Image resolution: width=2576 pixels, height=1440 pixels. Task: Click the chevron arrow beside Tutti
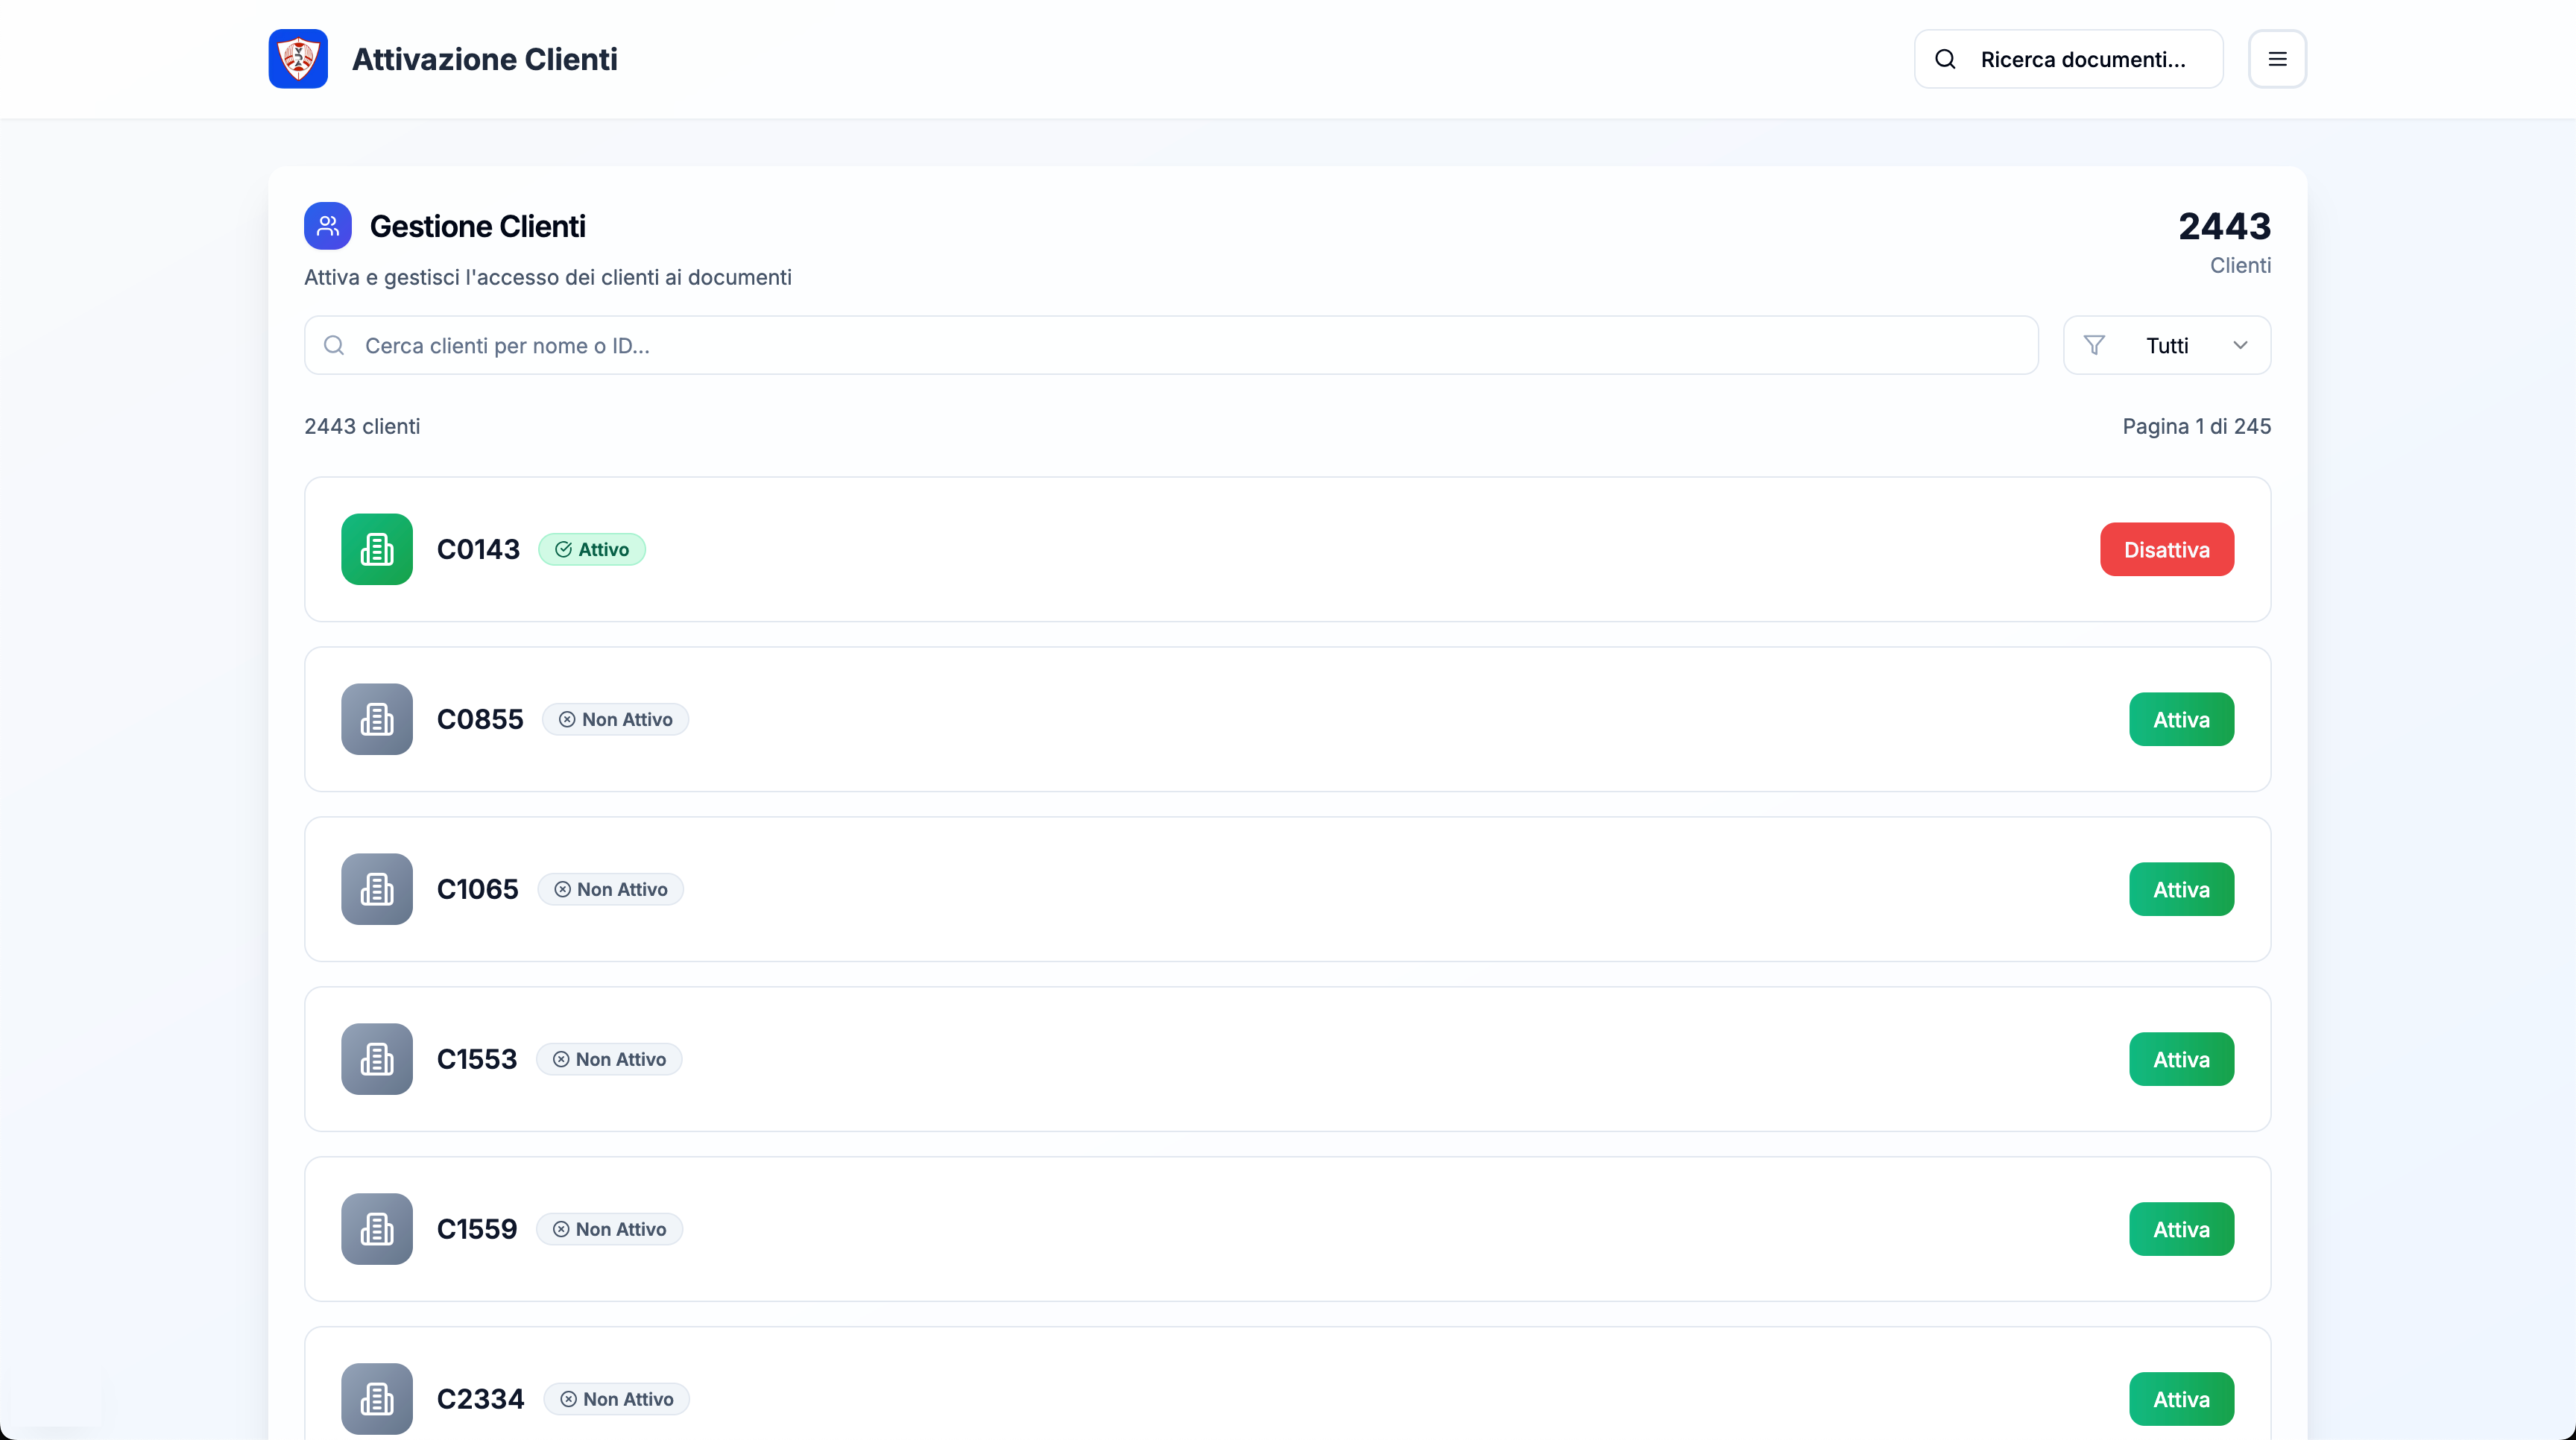(x=2240, y=345)
